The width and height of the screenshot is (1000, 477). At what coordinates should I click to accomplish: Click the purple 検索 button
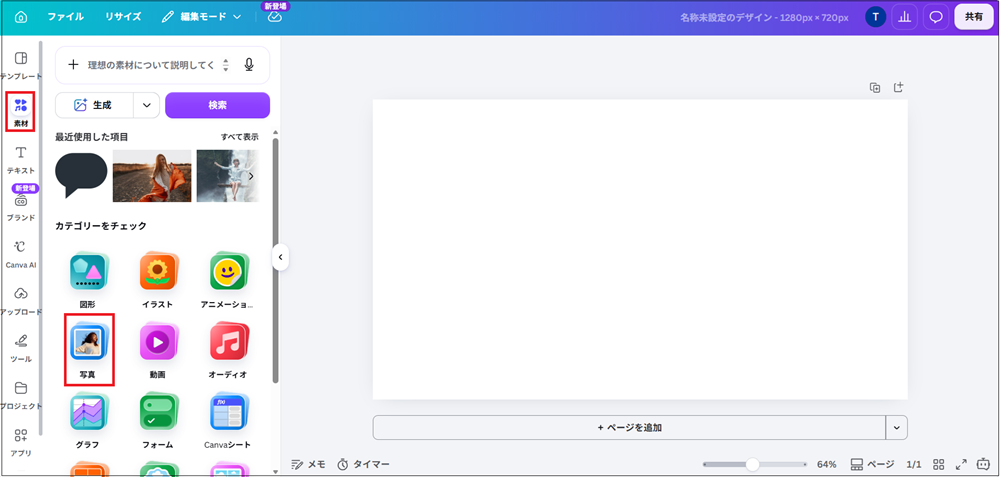point(217,105)
